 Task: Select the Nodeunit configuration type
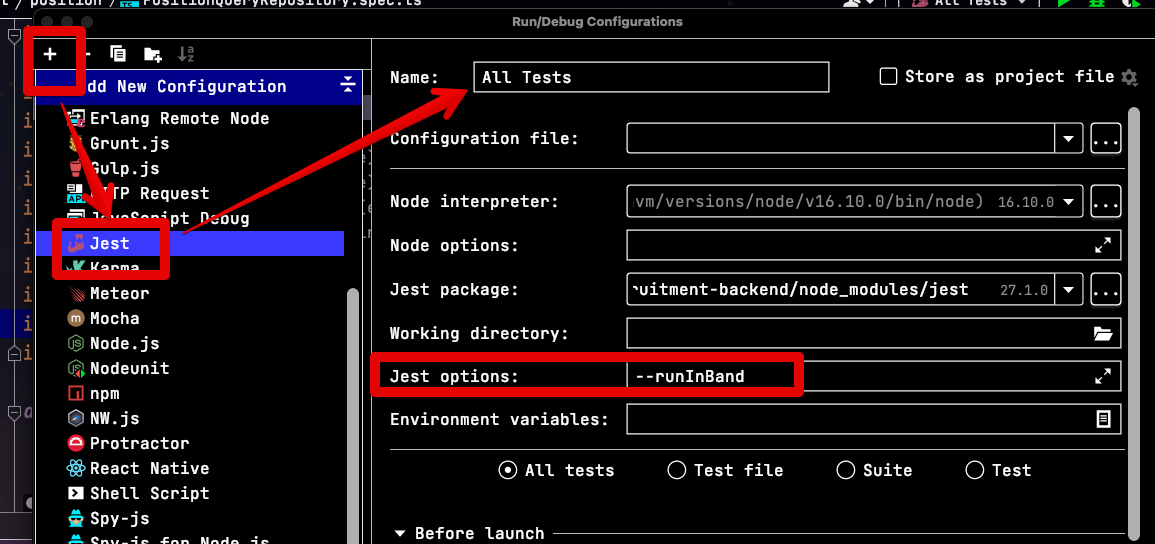118,368
